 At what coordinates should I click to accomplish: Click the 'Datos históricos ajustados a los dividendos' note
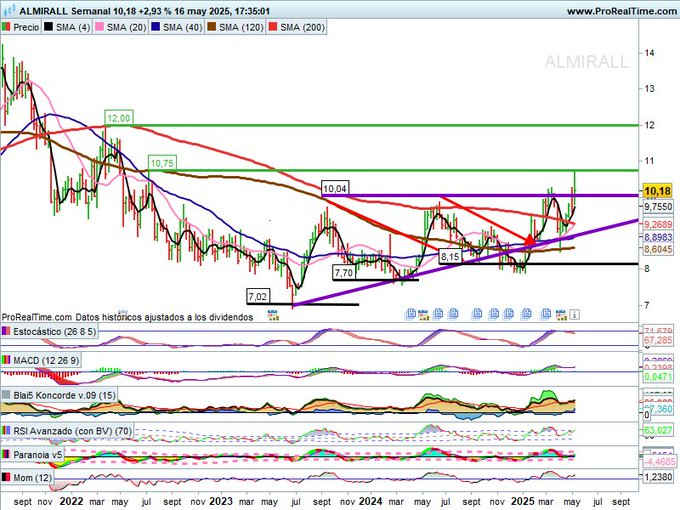coord(164,317)
